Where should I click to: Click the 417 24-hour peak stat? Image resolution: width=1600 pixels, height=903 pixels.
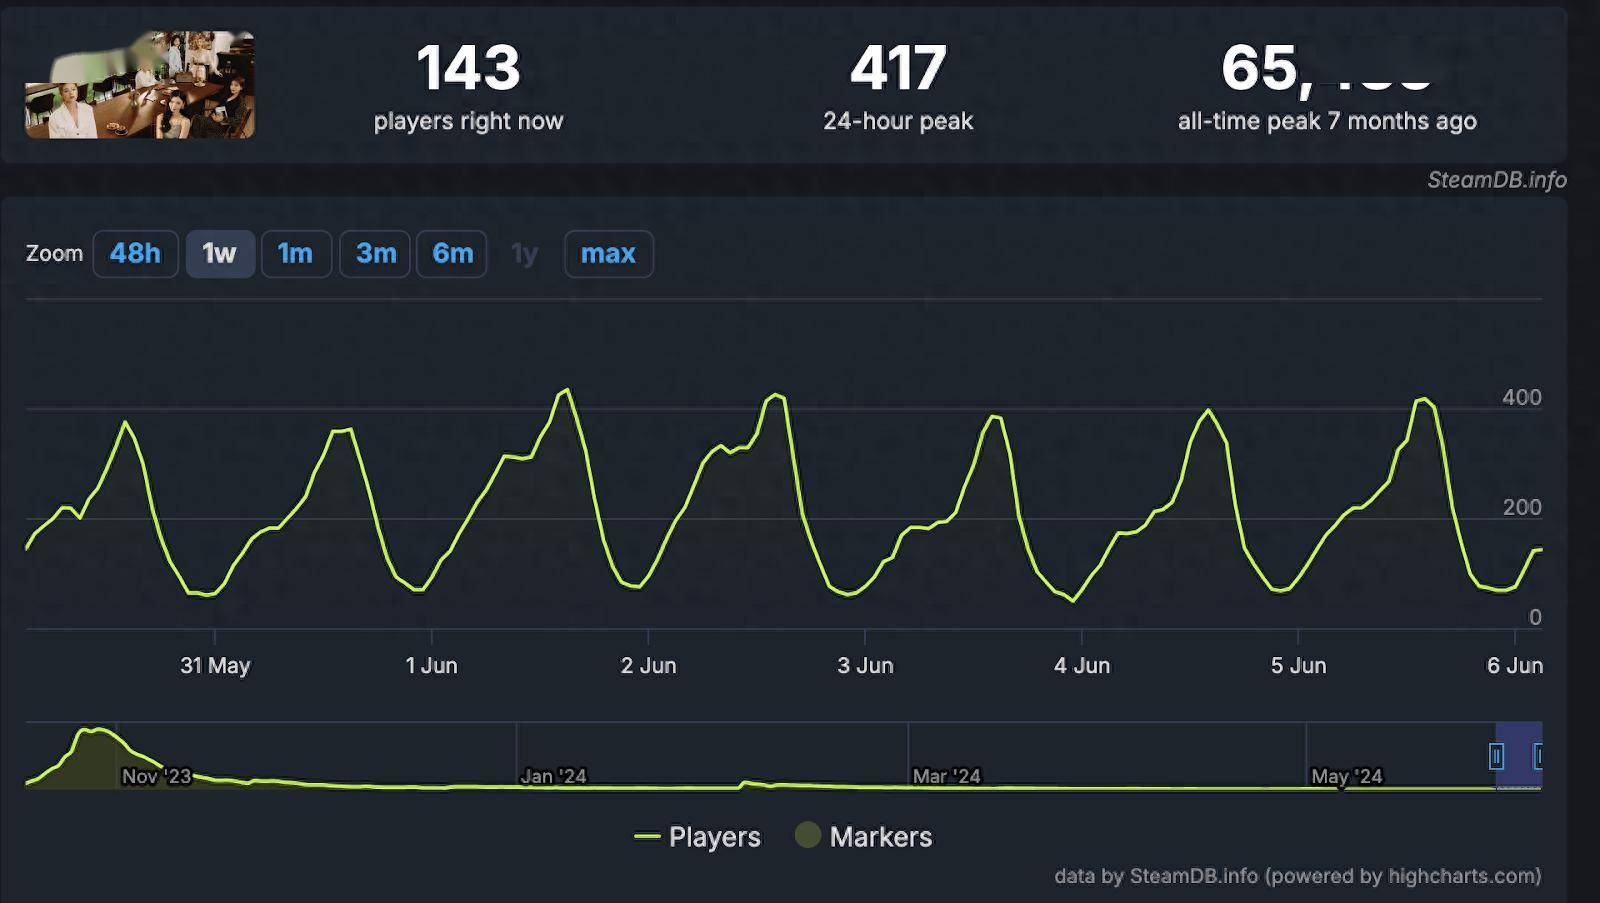897,86
